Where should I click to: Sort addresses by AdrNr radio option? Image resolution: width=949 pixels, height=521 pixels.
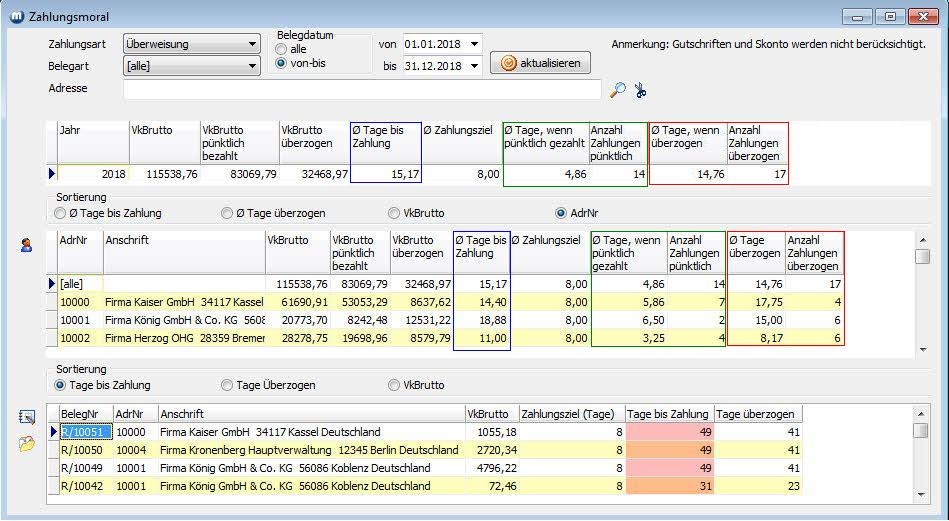coord(561,213)
